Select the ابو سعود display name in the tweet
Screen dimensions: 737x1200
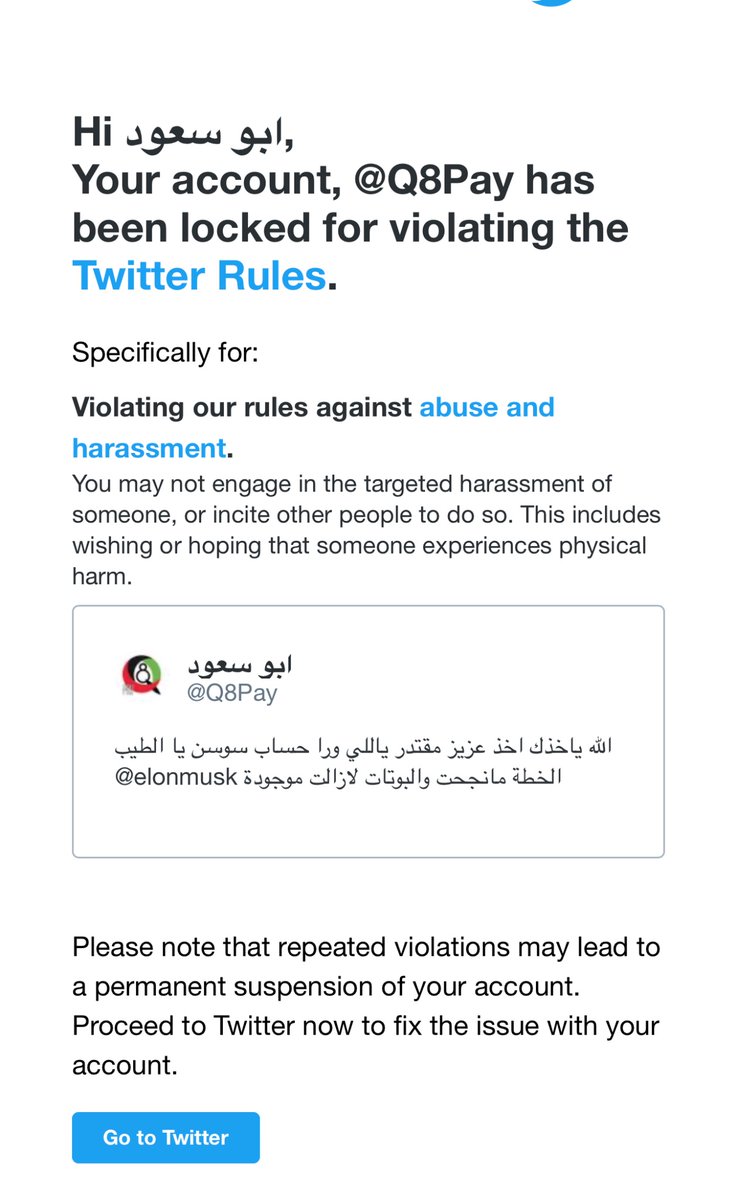point(239,665)
